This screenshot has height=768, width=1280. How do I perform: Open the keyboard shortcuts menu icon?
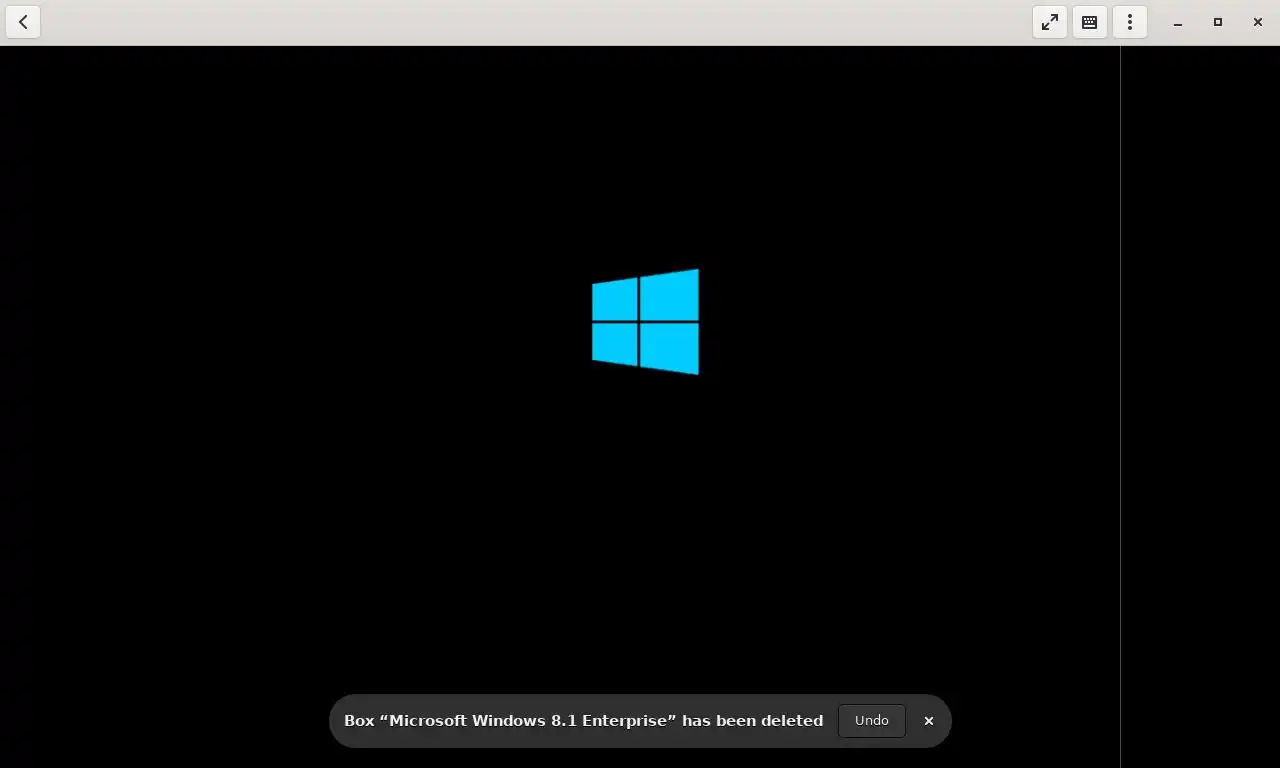pos(1090,22)
